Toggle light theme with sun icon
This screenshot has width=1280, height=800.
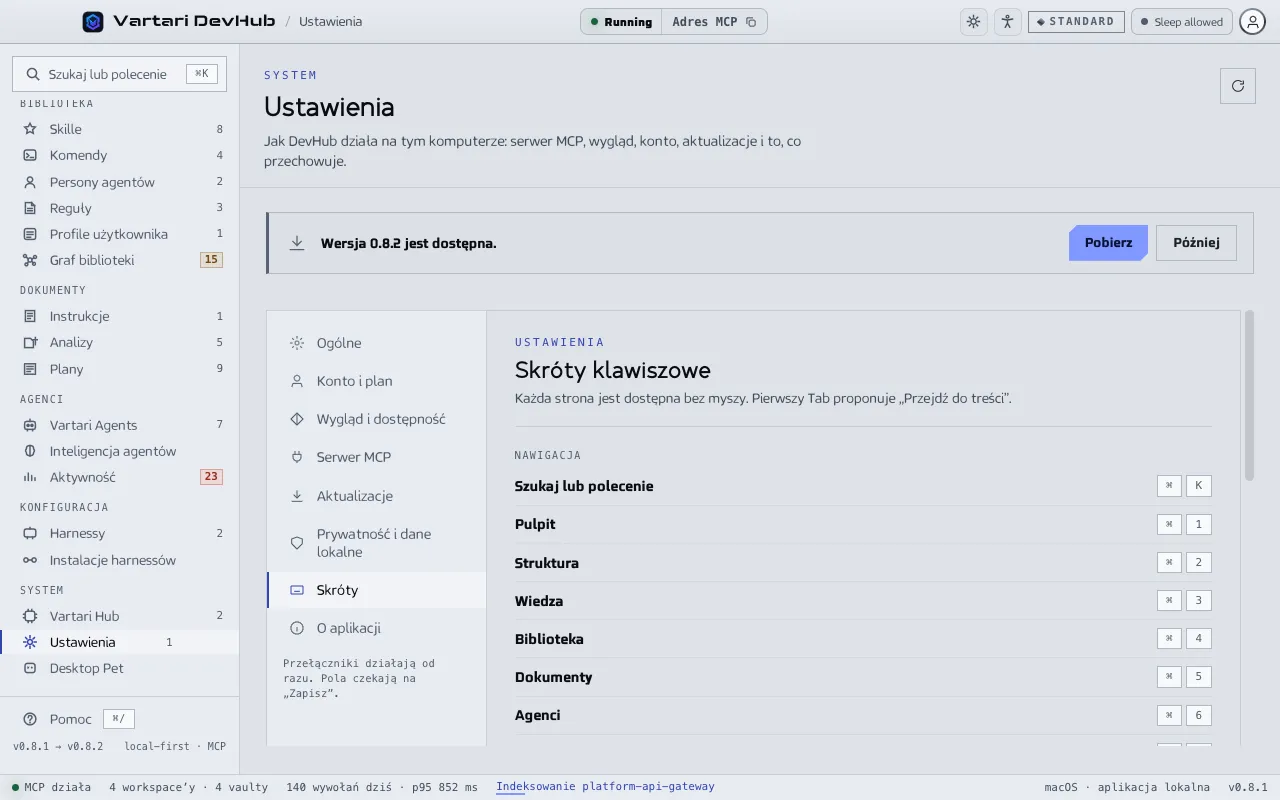pyautogui.click(x=973, y=22)
